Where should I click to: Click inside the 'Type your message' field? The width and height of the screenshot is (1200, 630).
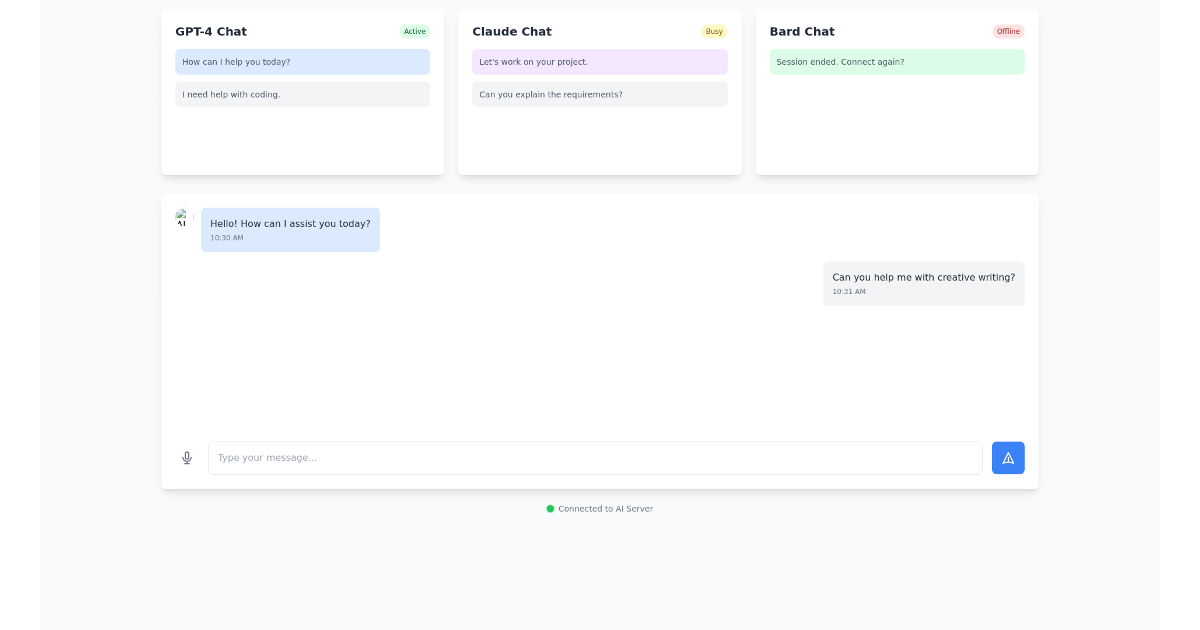[595, 457]
